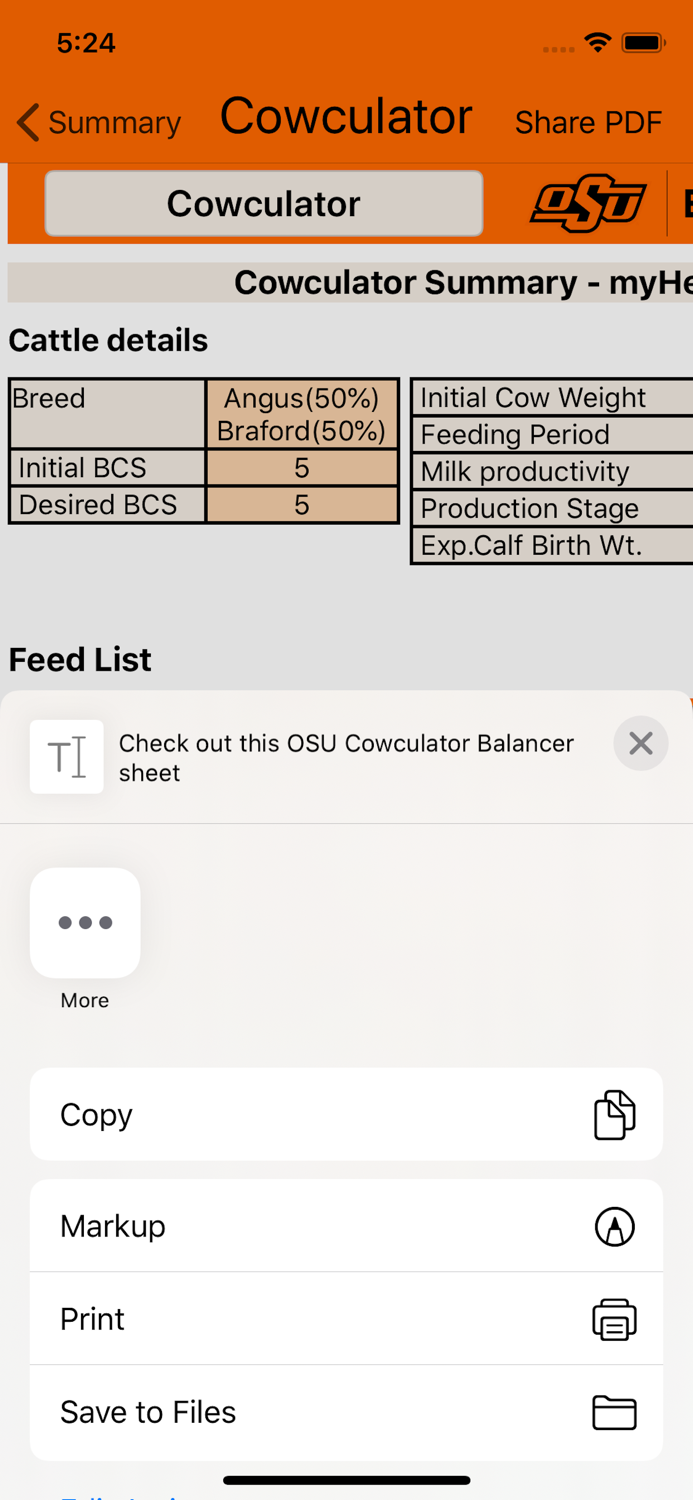The image size is (693, 1500).
Task: Click the Copy documents icon
Action: coord(614,1114)
